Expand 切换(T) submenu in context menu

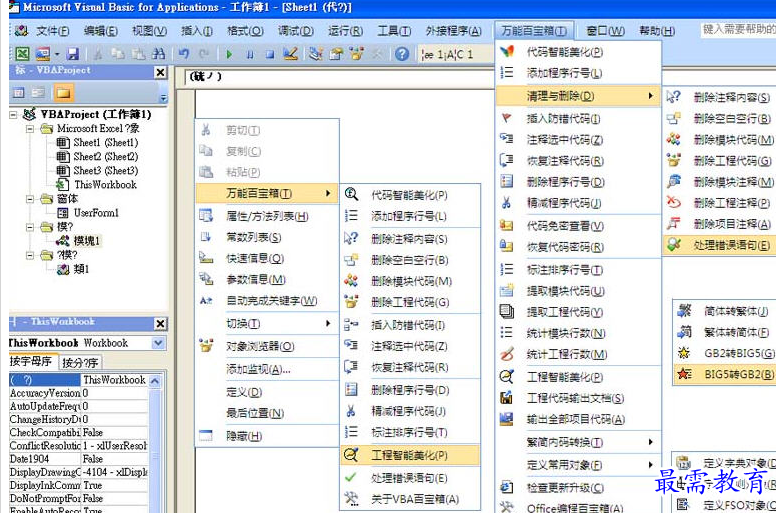267,324
